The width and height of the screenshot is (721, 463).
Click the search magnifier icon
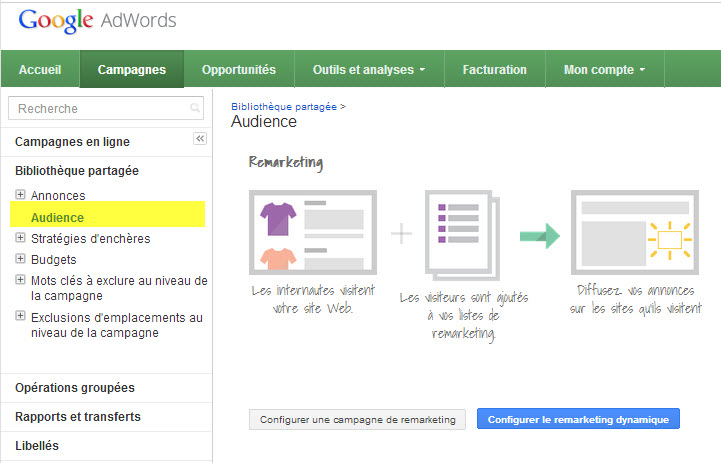pyautogui.click(x=195, y=108)
